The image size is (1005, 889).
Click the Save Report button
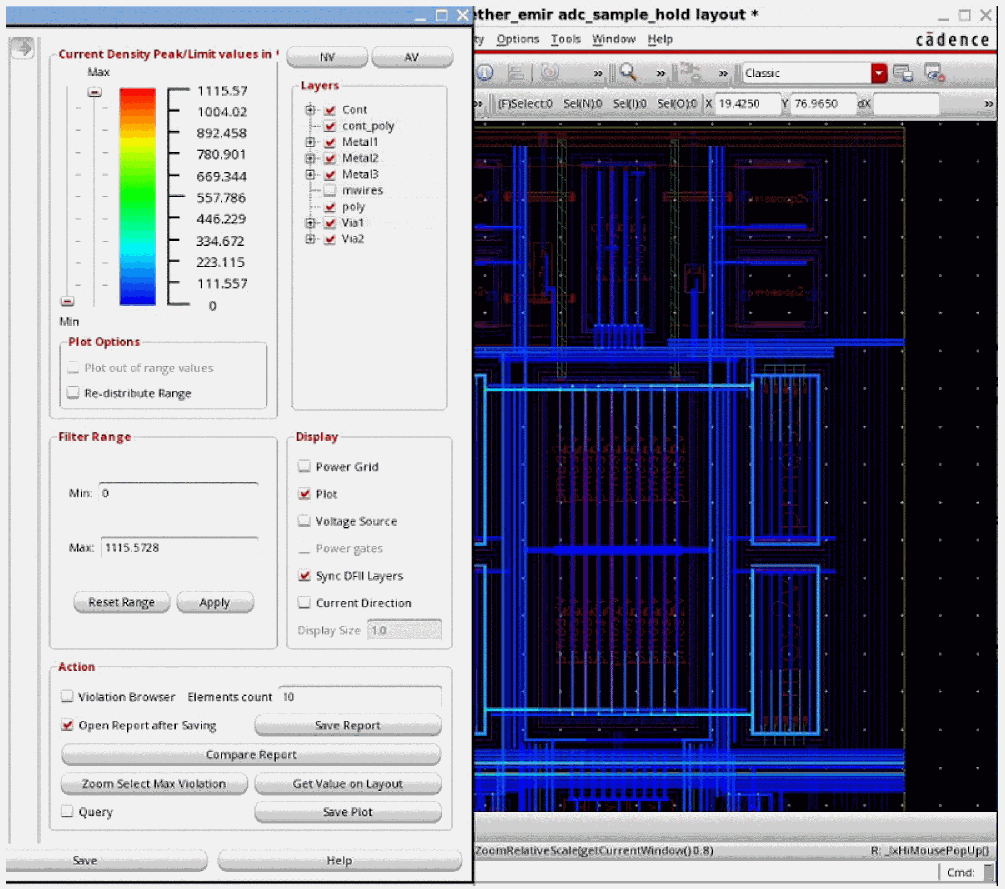click(347, 725)
